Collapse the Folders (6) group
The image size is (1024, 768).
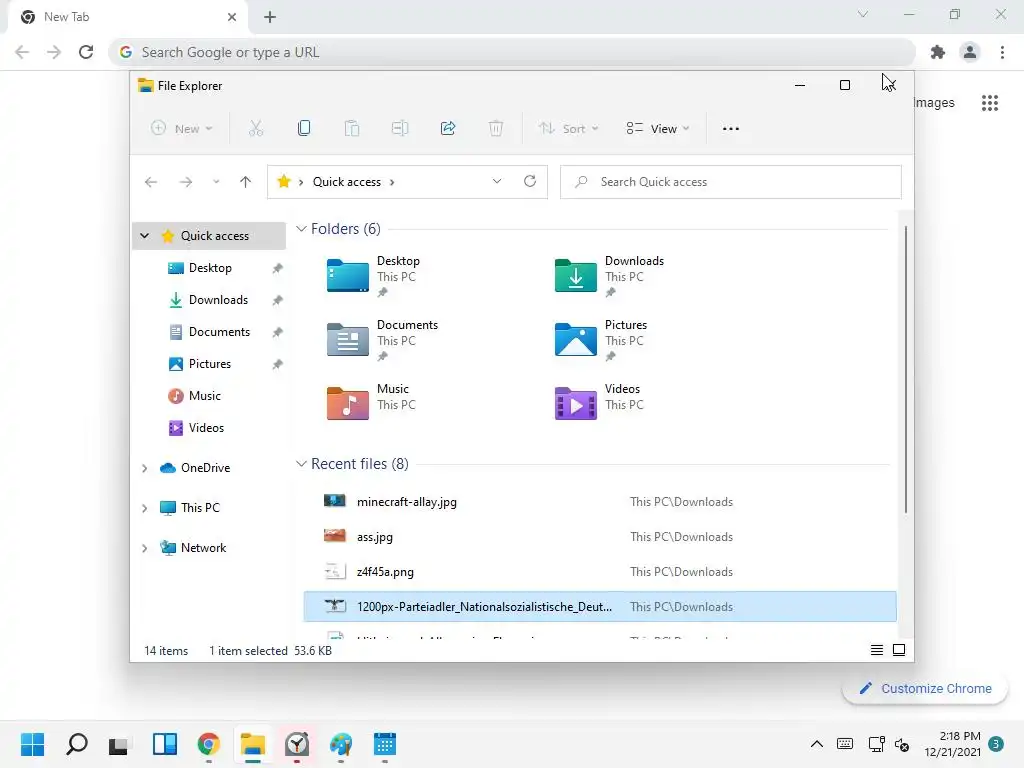point(301,229)
